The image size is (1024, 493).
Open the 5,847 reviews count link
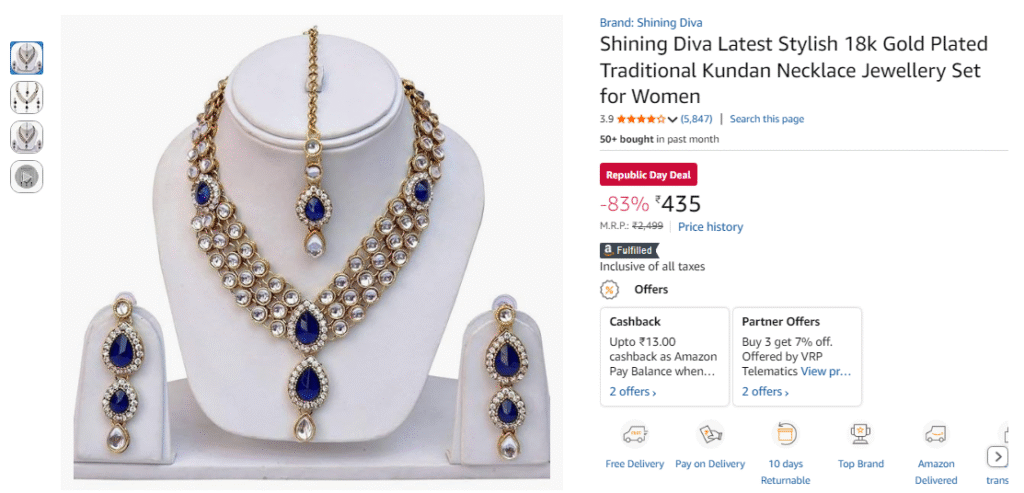tap(695, 120)
